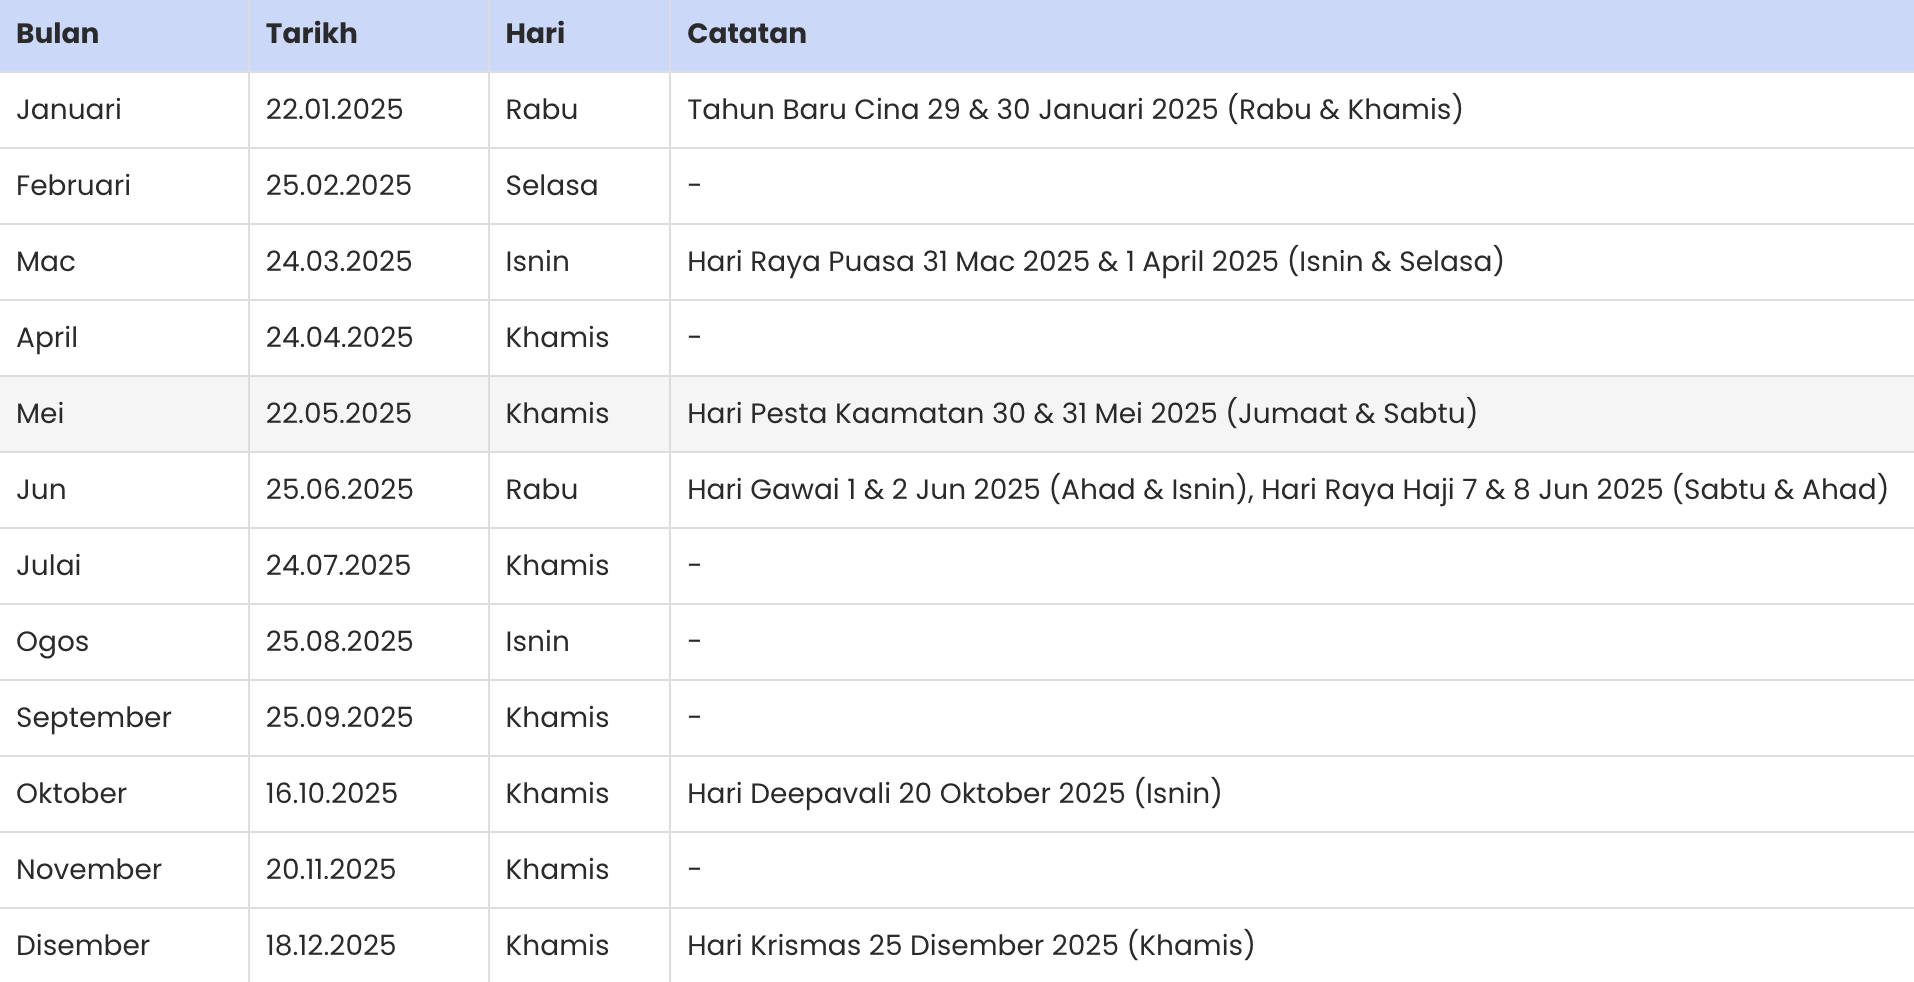
Task: Select the date 20.11.2025
Action: pyautogui.click(x=330, y=869)
